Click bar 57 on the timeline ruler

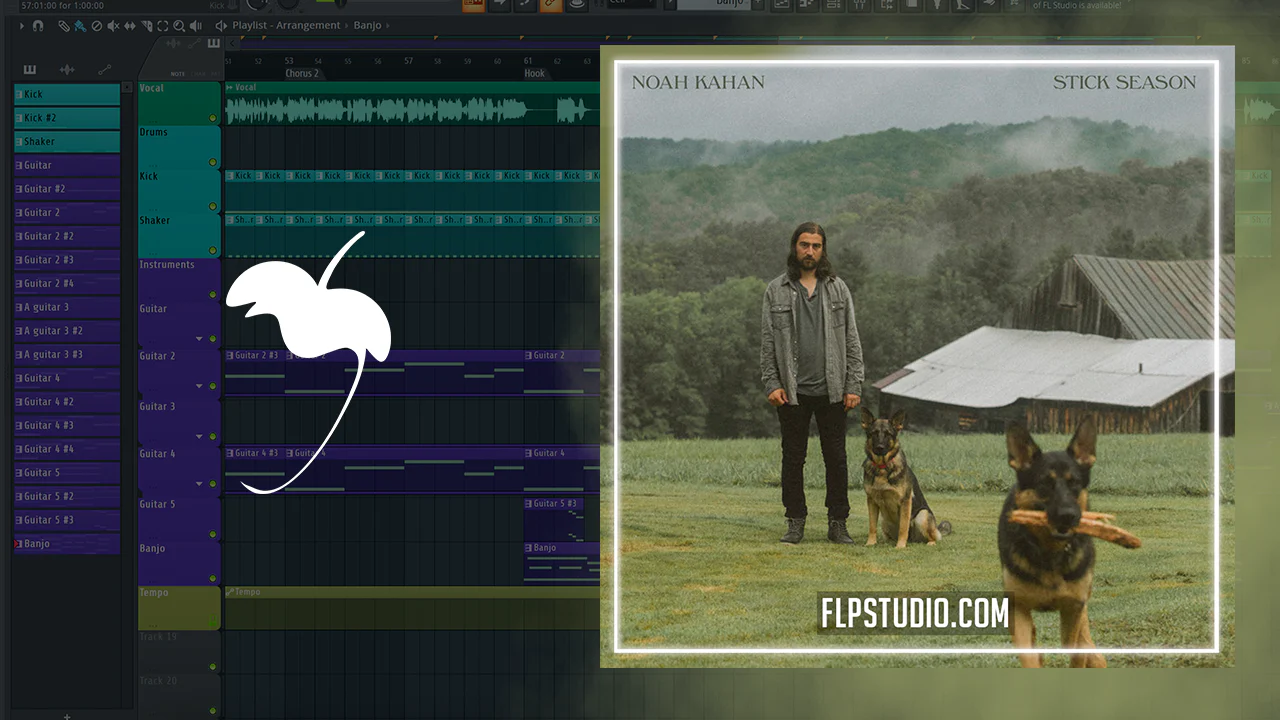[408, 61]
